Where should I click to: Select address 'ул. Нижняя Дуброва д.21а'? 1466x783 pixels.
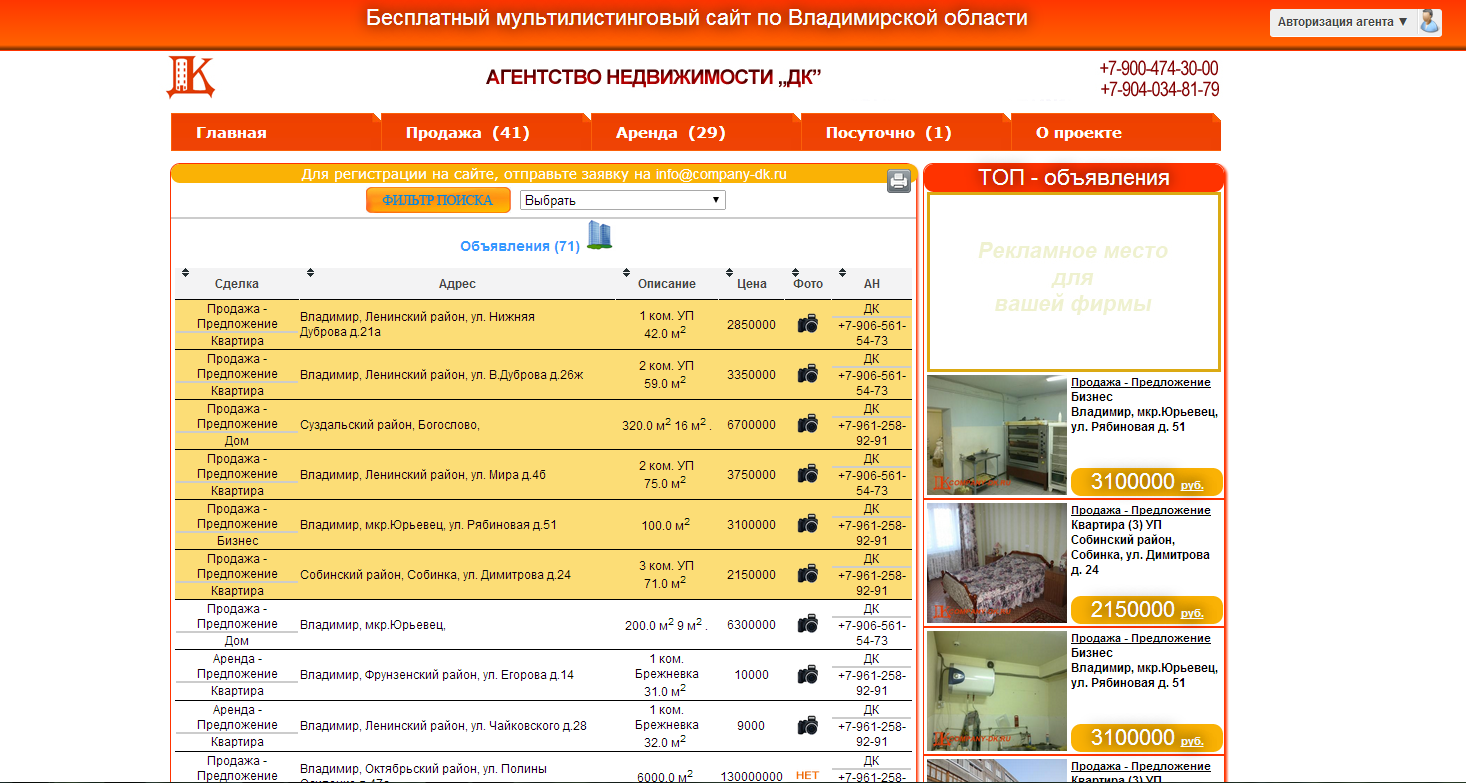417,324
